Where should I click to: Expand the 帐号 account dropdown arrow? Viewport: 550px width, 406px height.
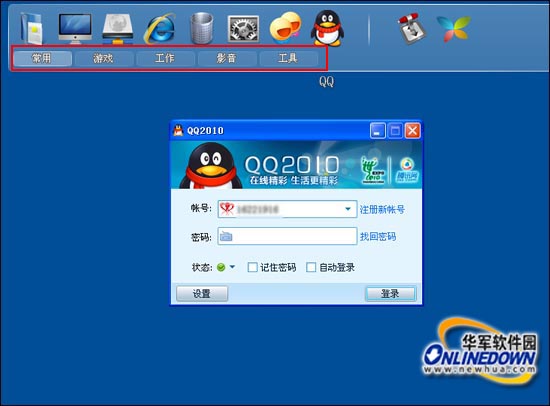pos(348,209)
